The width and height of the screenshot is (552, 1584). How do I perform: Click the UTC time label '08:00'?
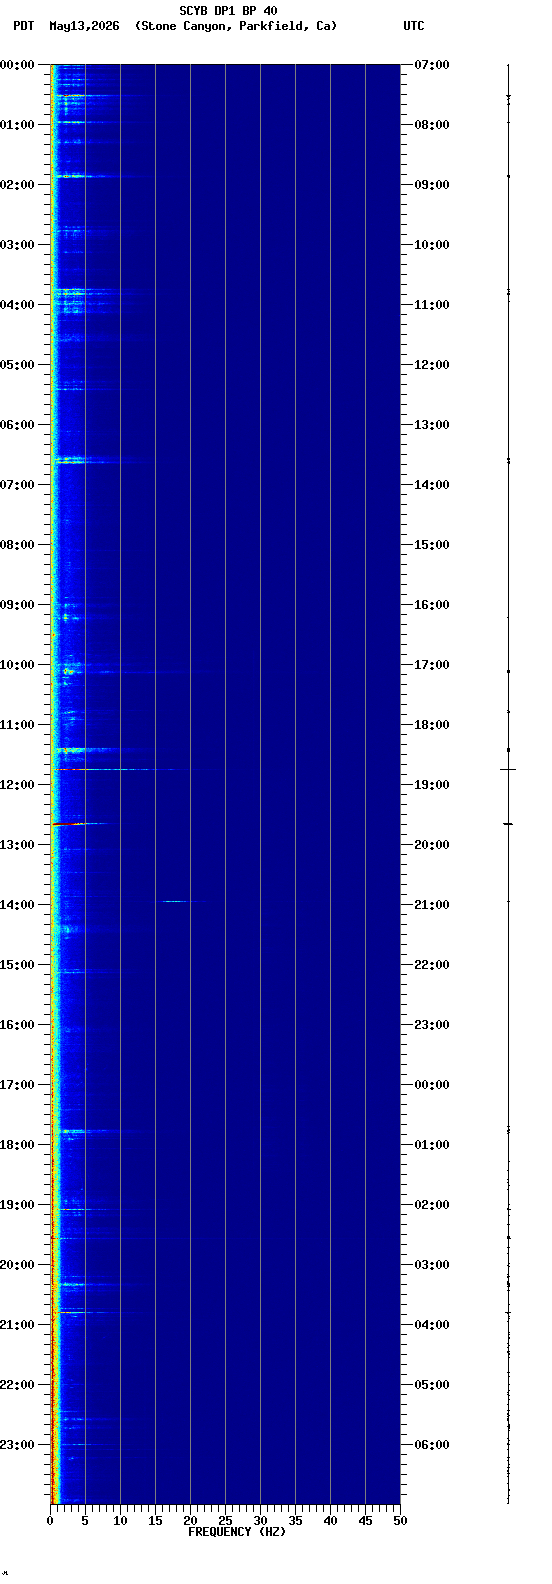432,125
